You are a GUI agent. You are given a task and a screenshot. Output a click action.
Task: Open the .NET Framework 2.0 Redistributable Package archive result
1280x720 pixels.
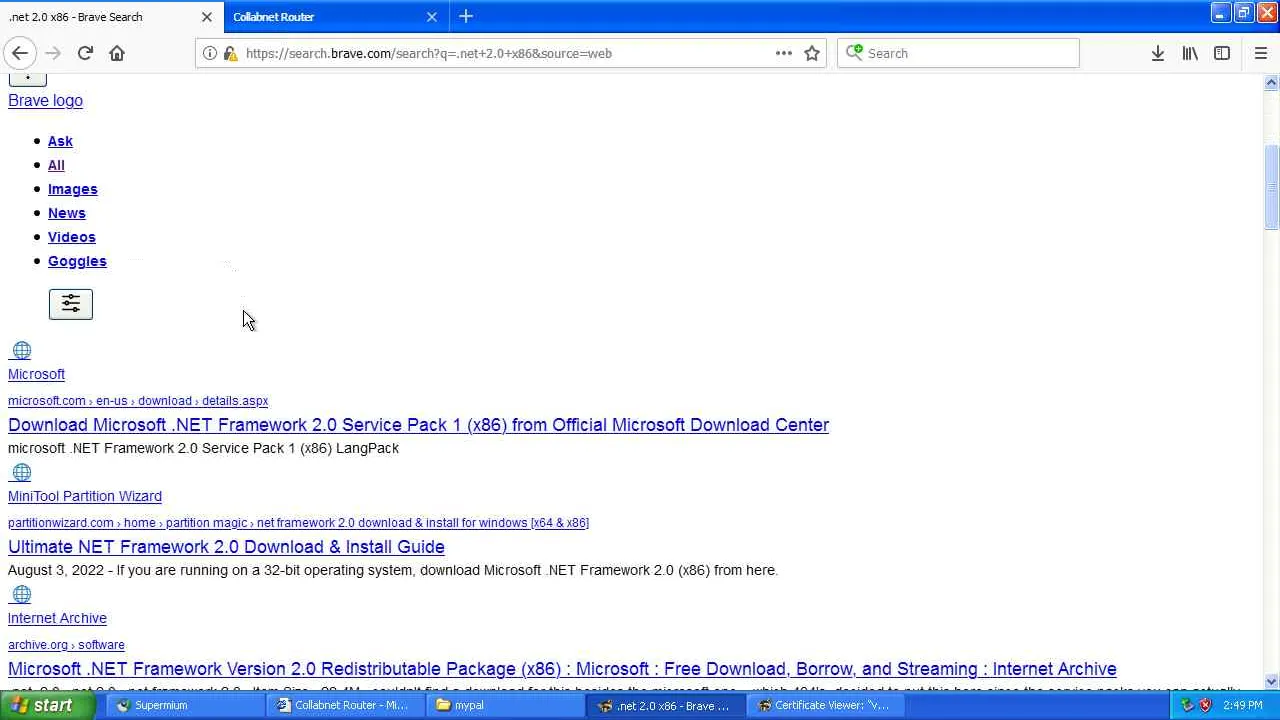point(562,669)
